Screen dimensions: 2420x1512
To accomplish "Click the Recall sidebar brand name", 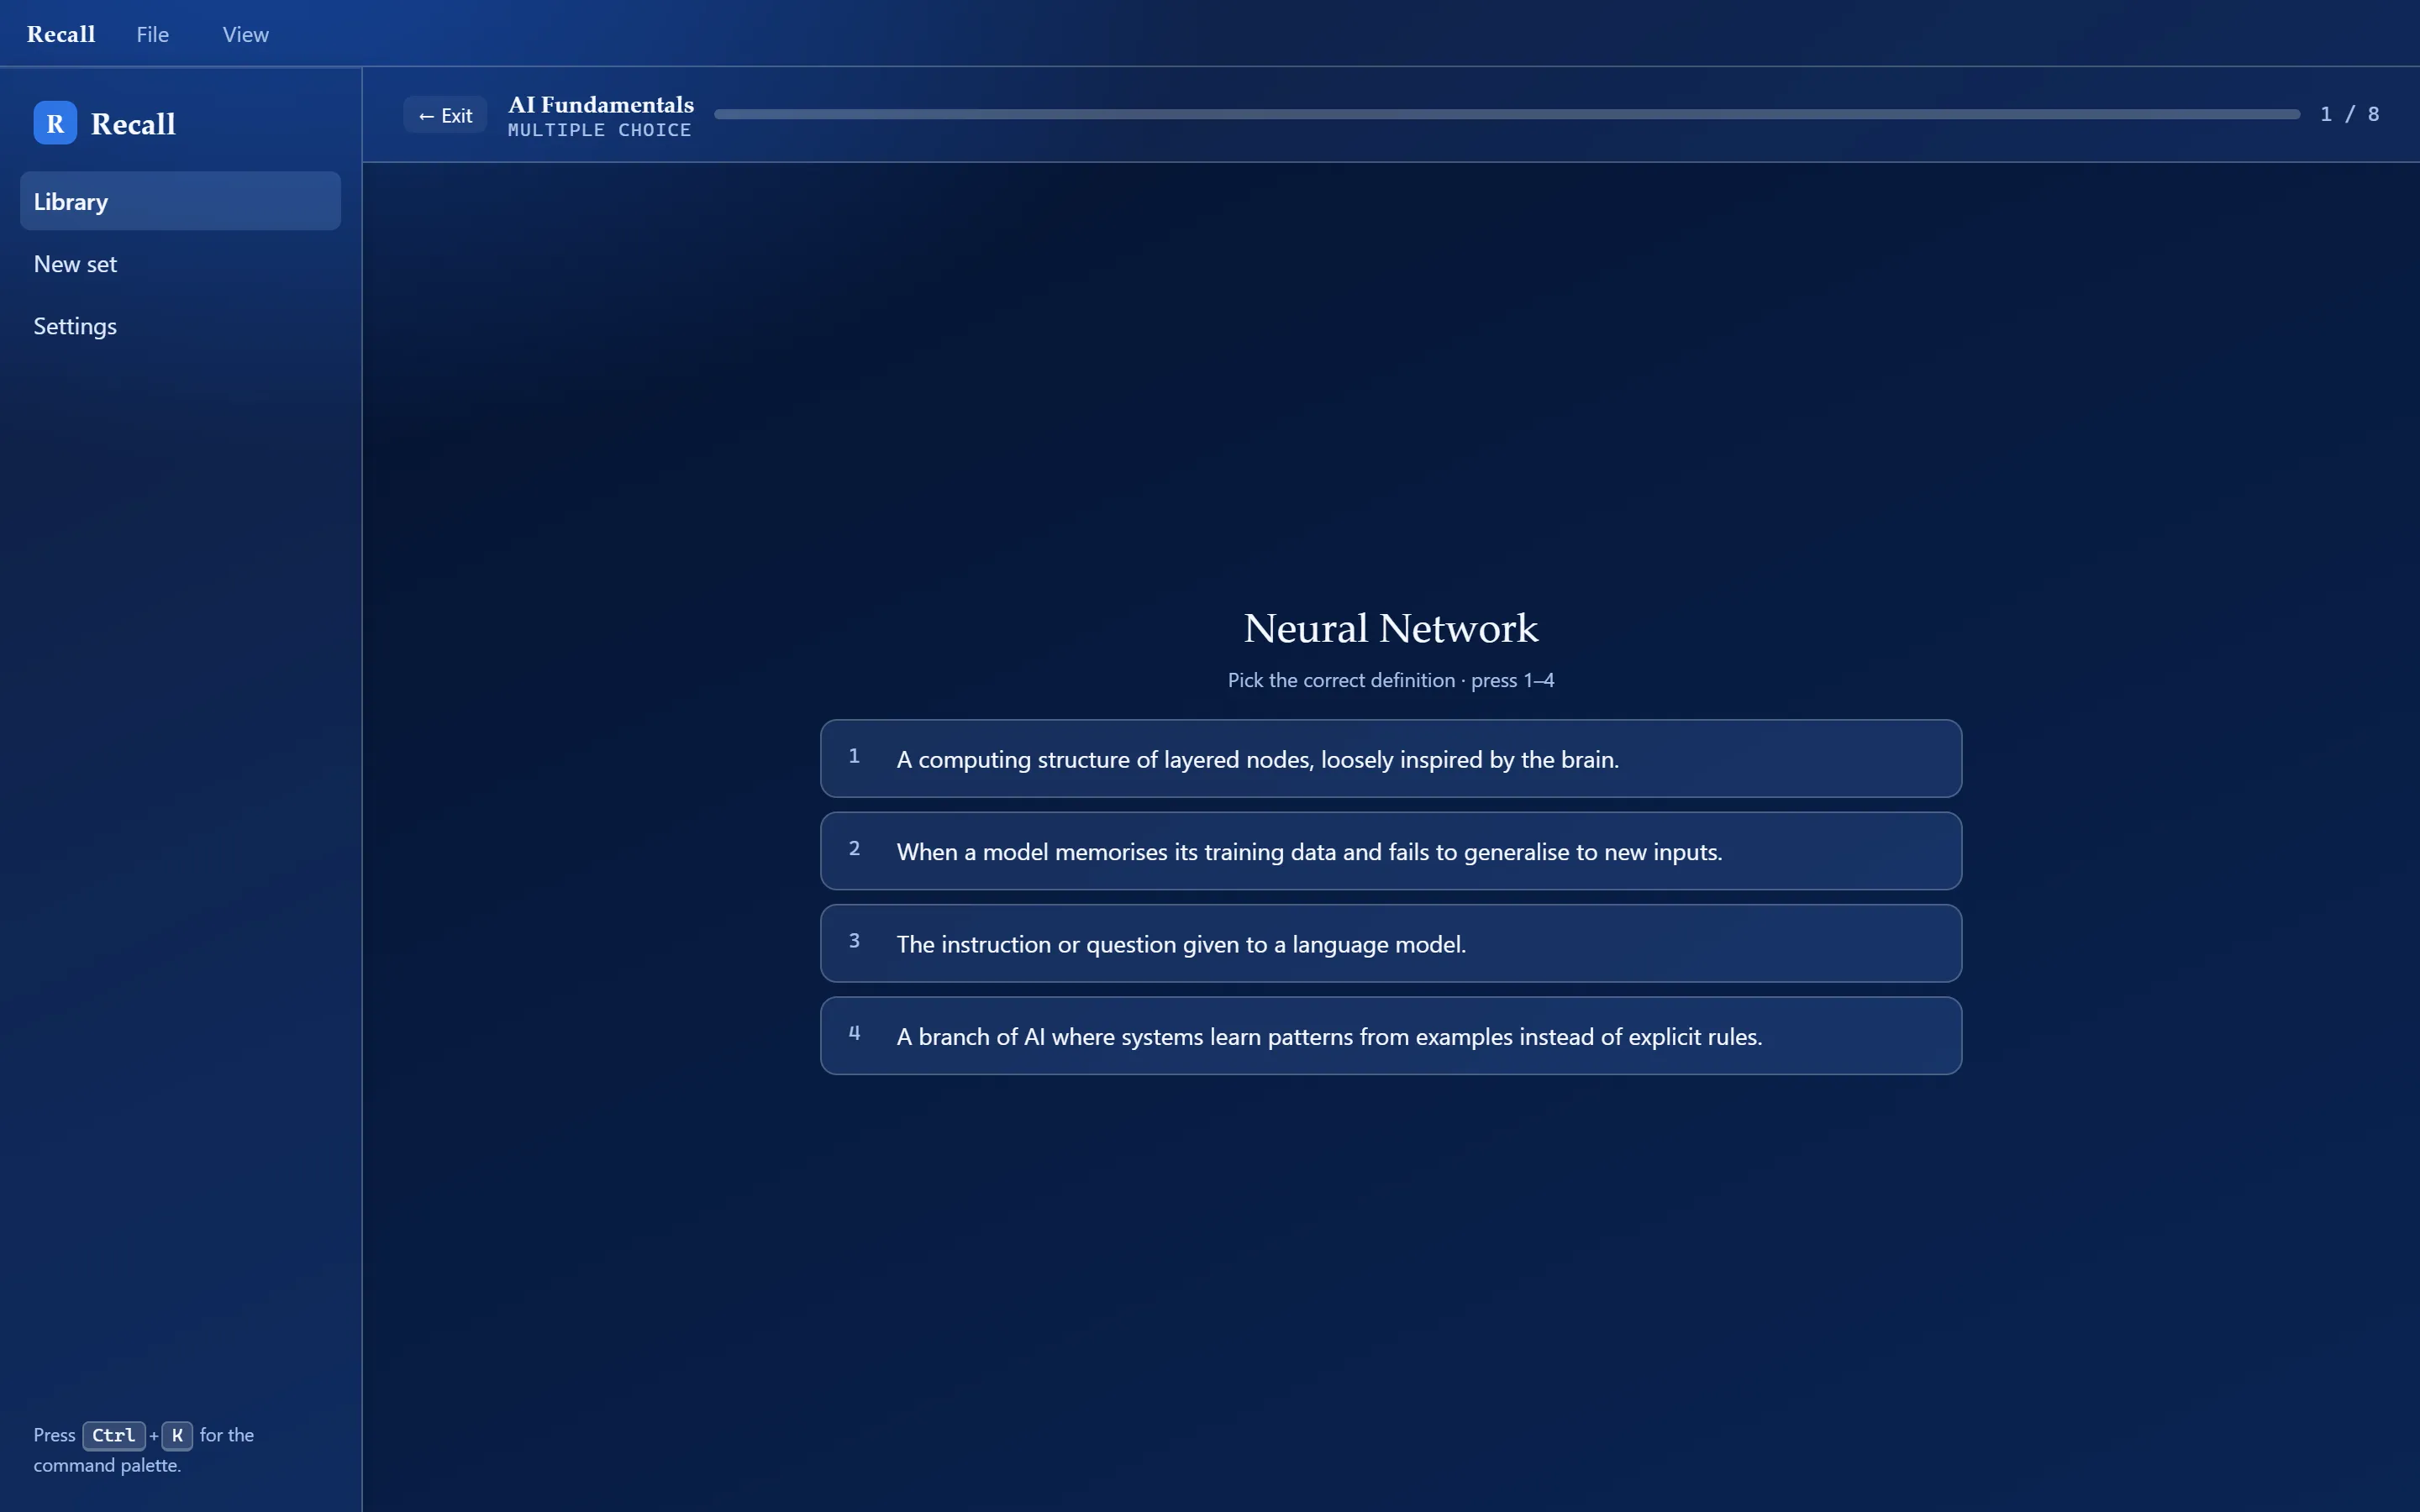I will (133, 124).
